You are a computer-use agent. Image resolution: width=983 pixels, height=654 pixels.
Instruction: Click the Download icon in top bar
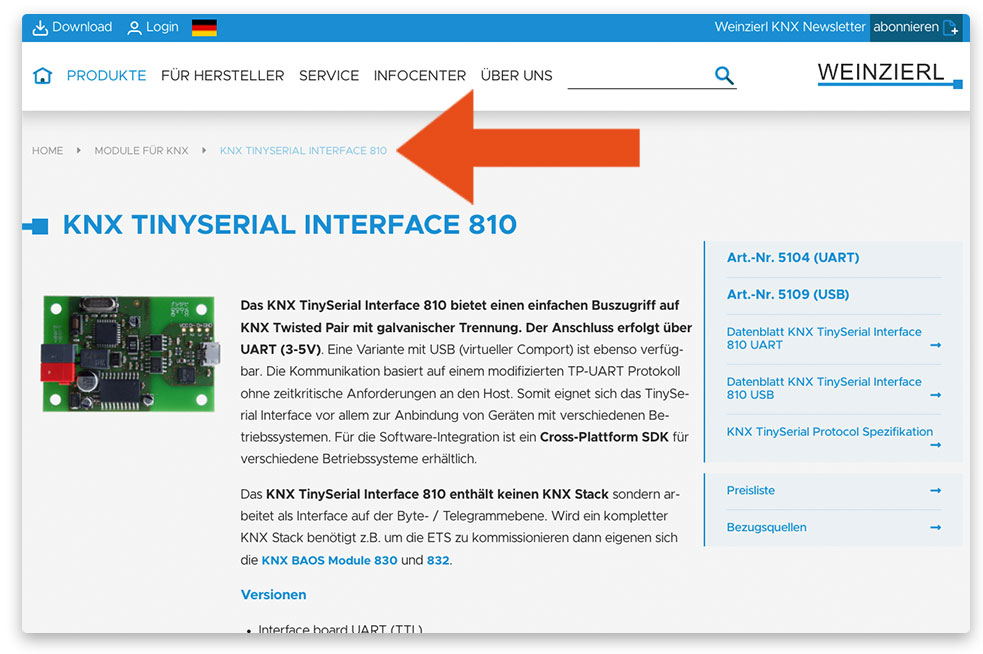pyautogui.click(x=41, y=28)
